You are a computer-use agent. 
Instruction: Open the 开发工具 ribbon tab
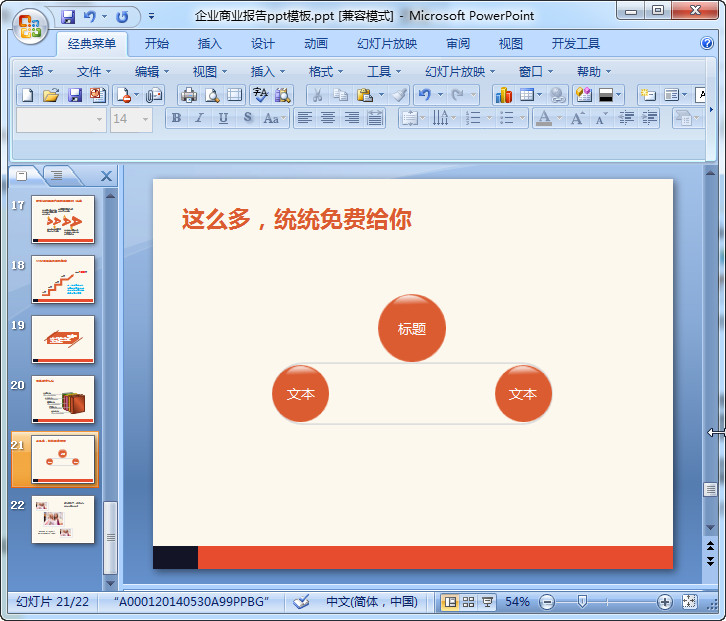pyautogui.click(x=576, y=44)
